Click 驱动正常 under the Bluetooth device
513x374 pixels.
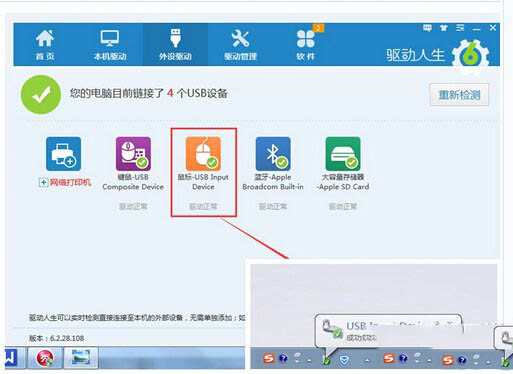(x=273, y=207)
